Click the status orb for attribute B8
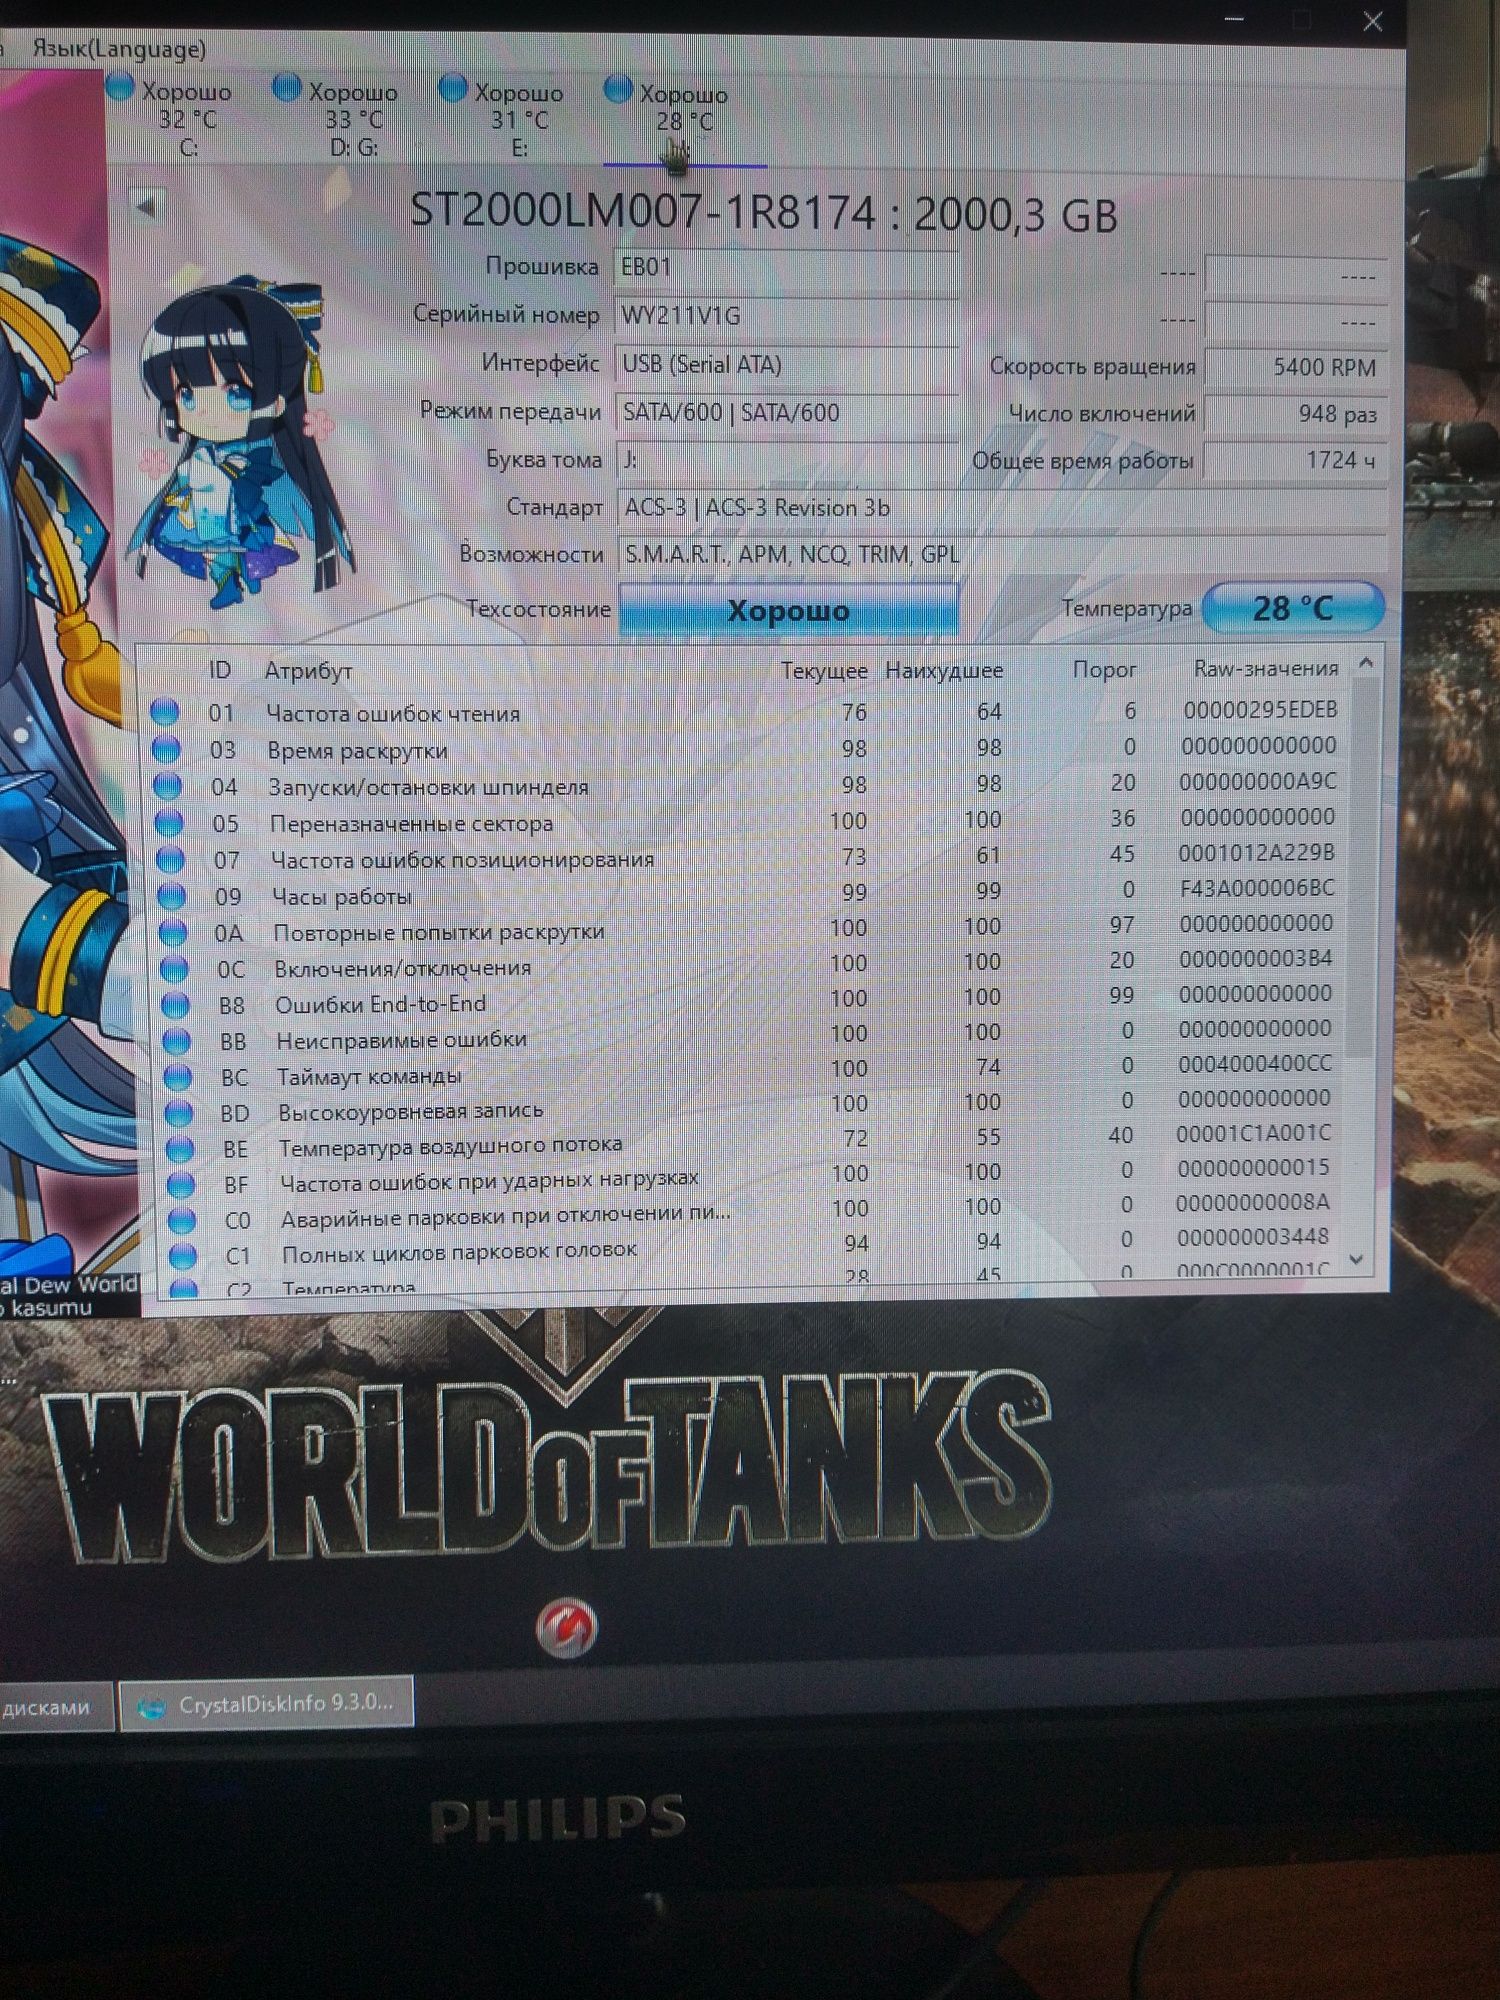1500x2000 pixels. click(176, 1005)
